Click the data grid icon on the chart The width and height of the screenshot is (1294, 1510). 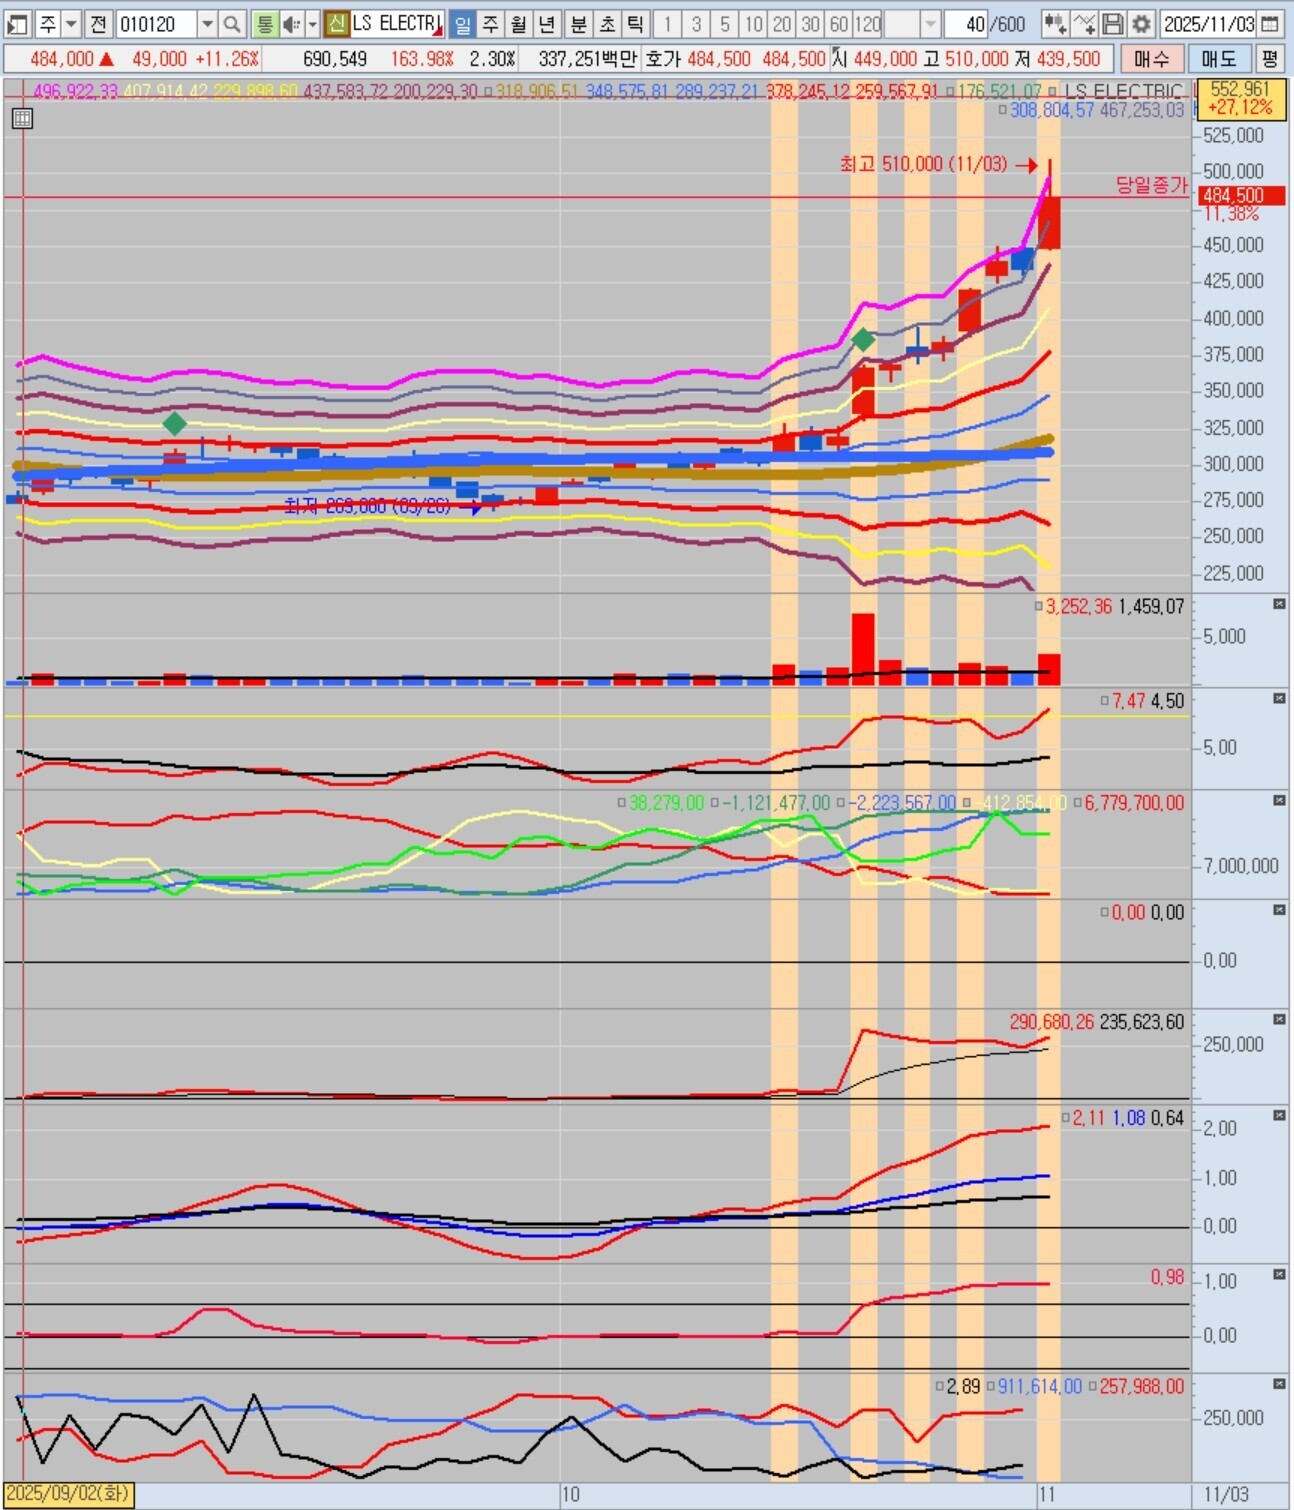click(22, 120)
